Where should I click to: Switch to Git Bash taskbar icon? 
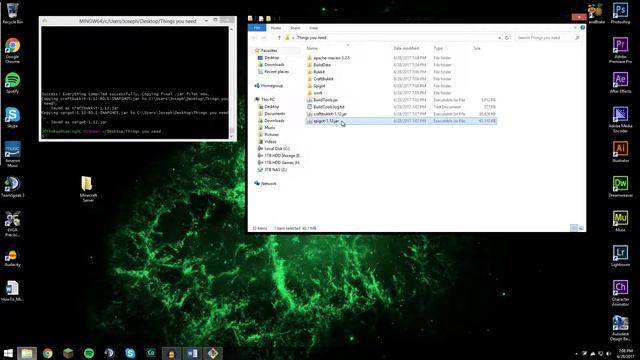(x=213, y=353)
